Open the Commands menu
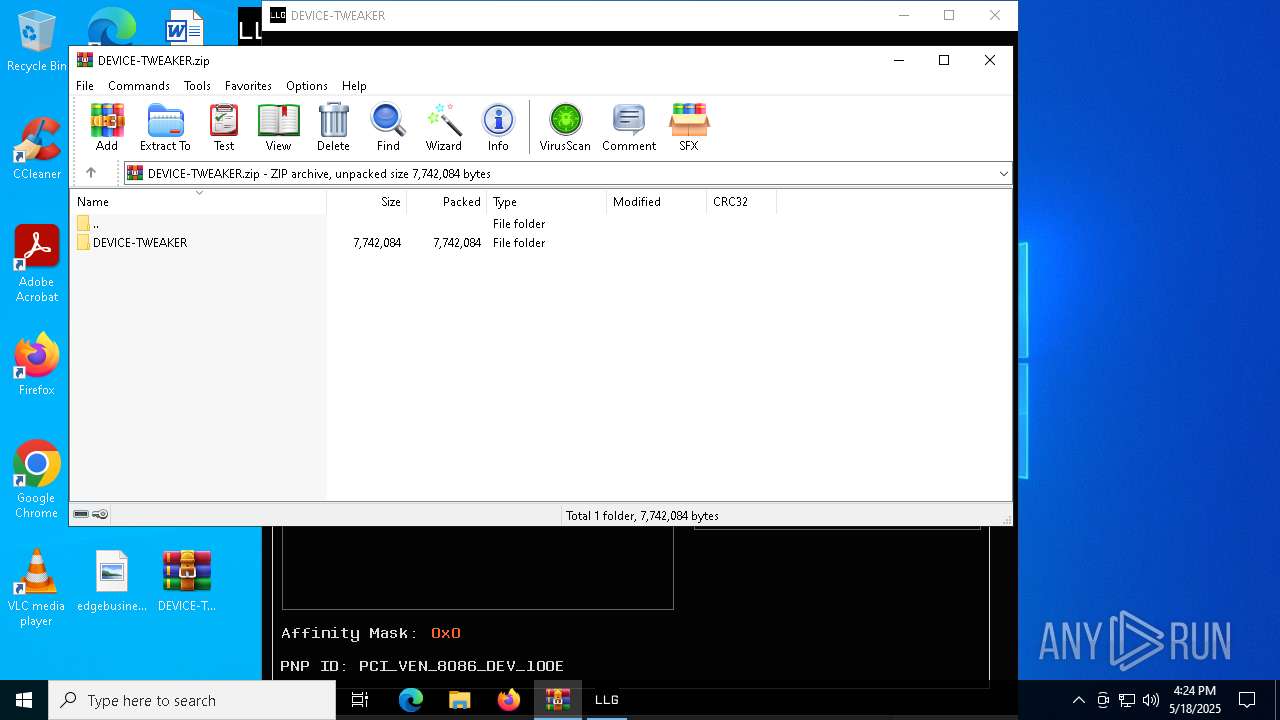Screen dimensions: 1280x720 pos(139,86)
